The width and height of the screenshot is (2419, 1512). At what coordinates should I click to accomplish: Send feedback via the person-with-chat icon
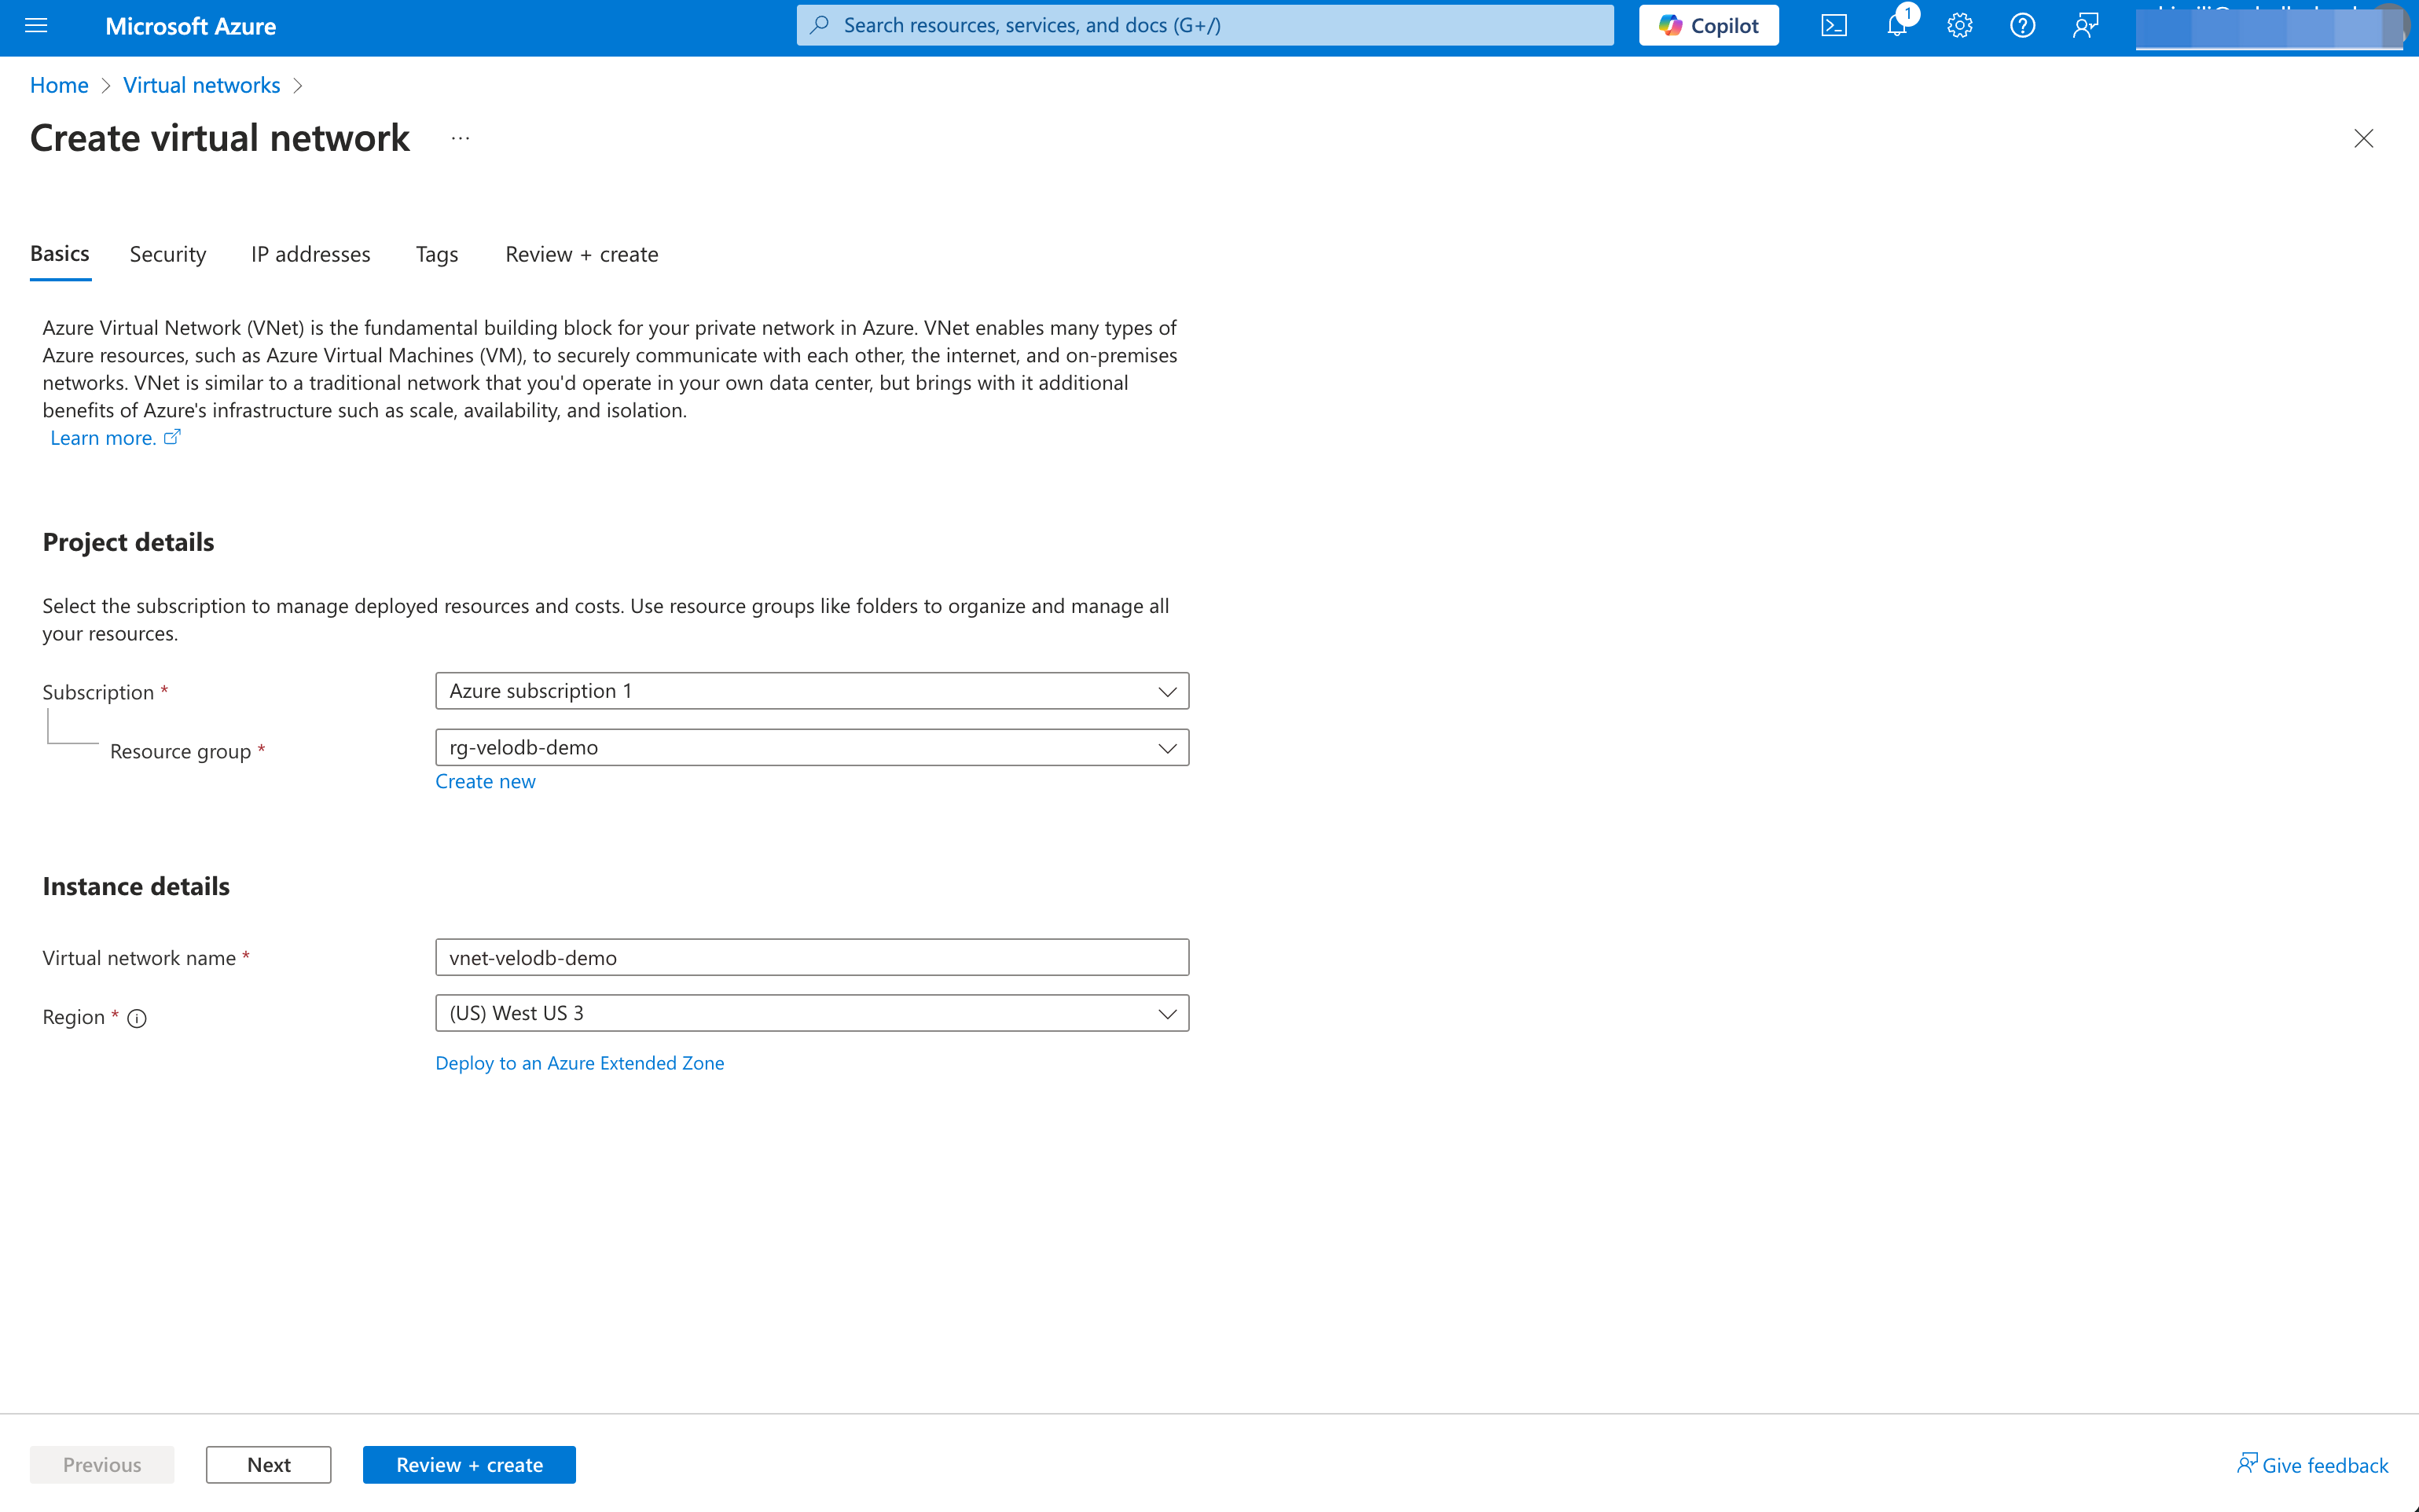[2086, 25]
